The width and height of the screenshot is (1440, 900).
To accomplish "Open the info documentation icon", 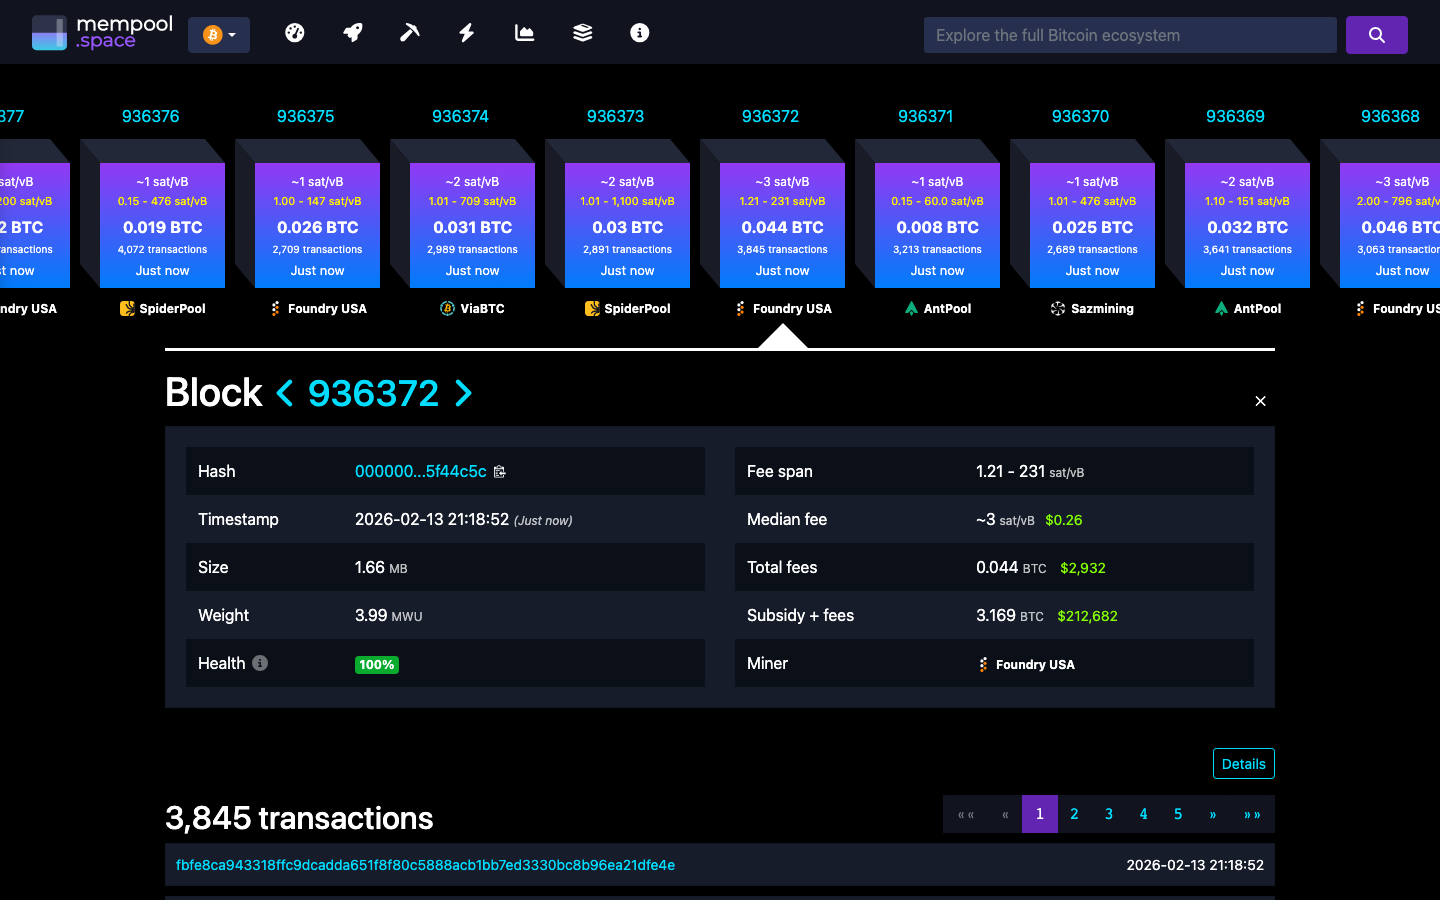I will click(639, 32).
